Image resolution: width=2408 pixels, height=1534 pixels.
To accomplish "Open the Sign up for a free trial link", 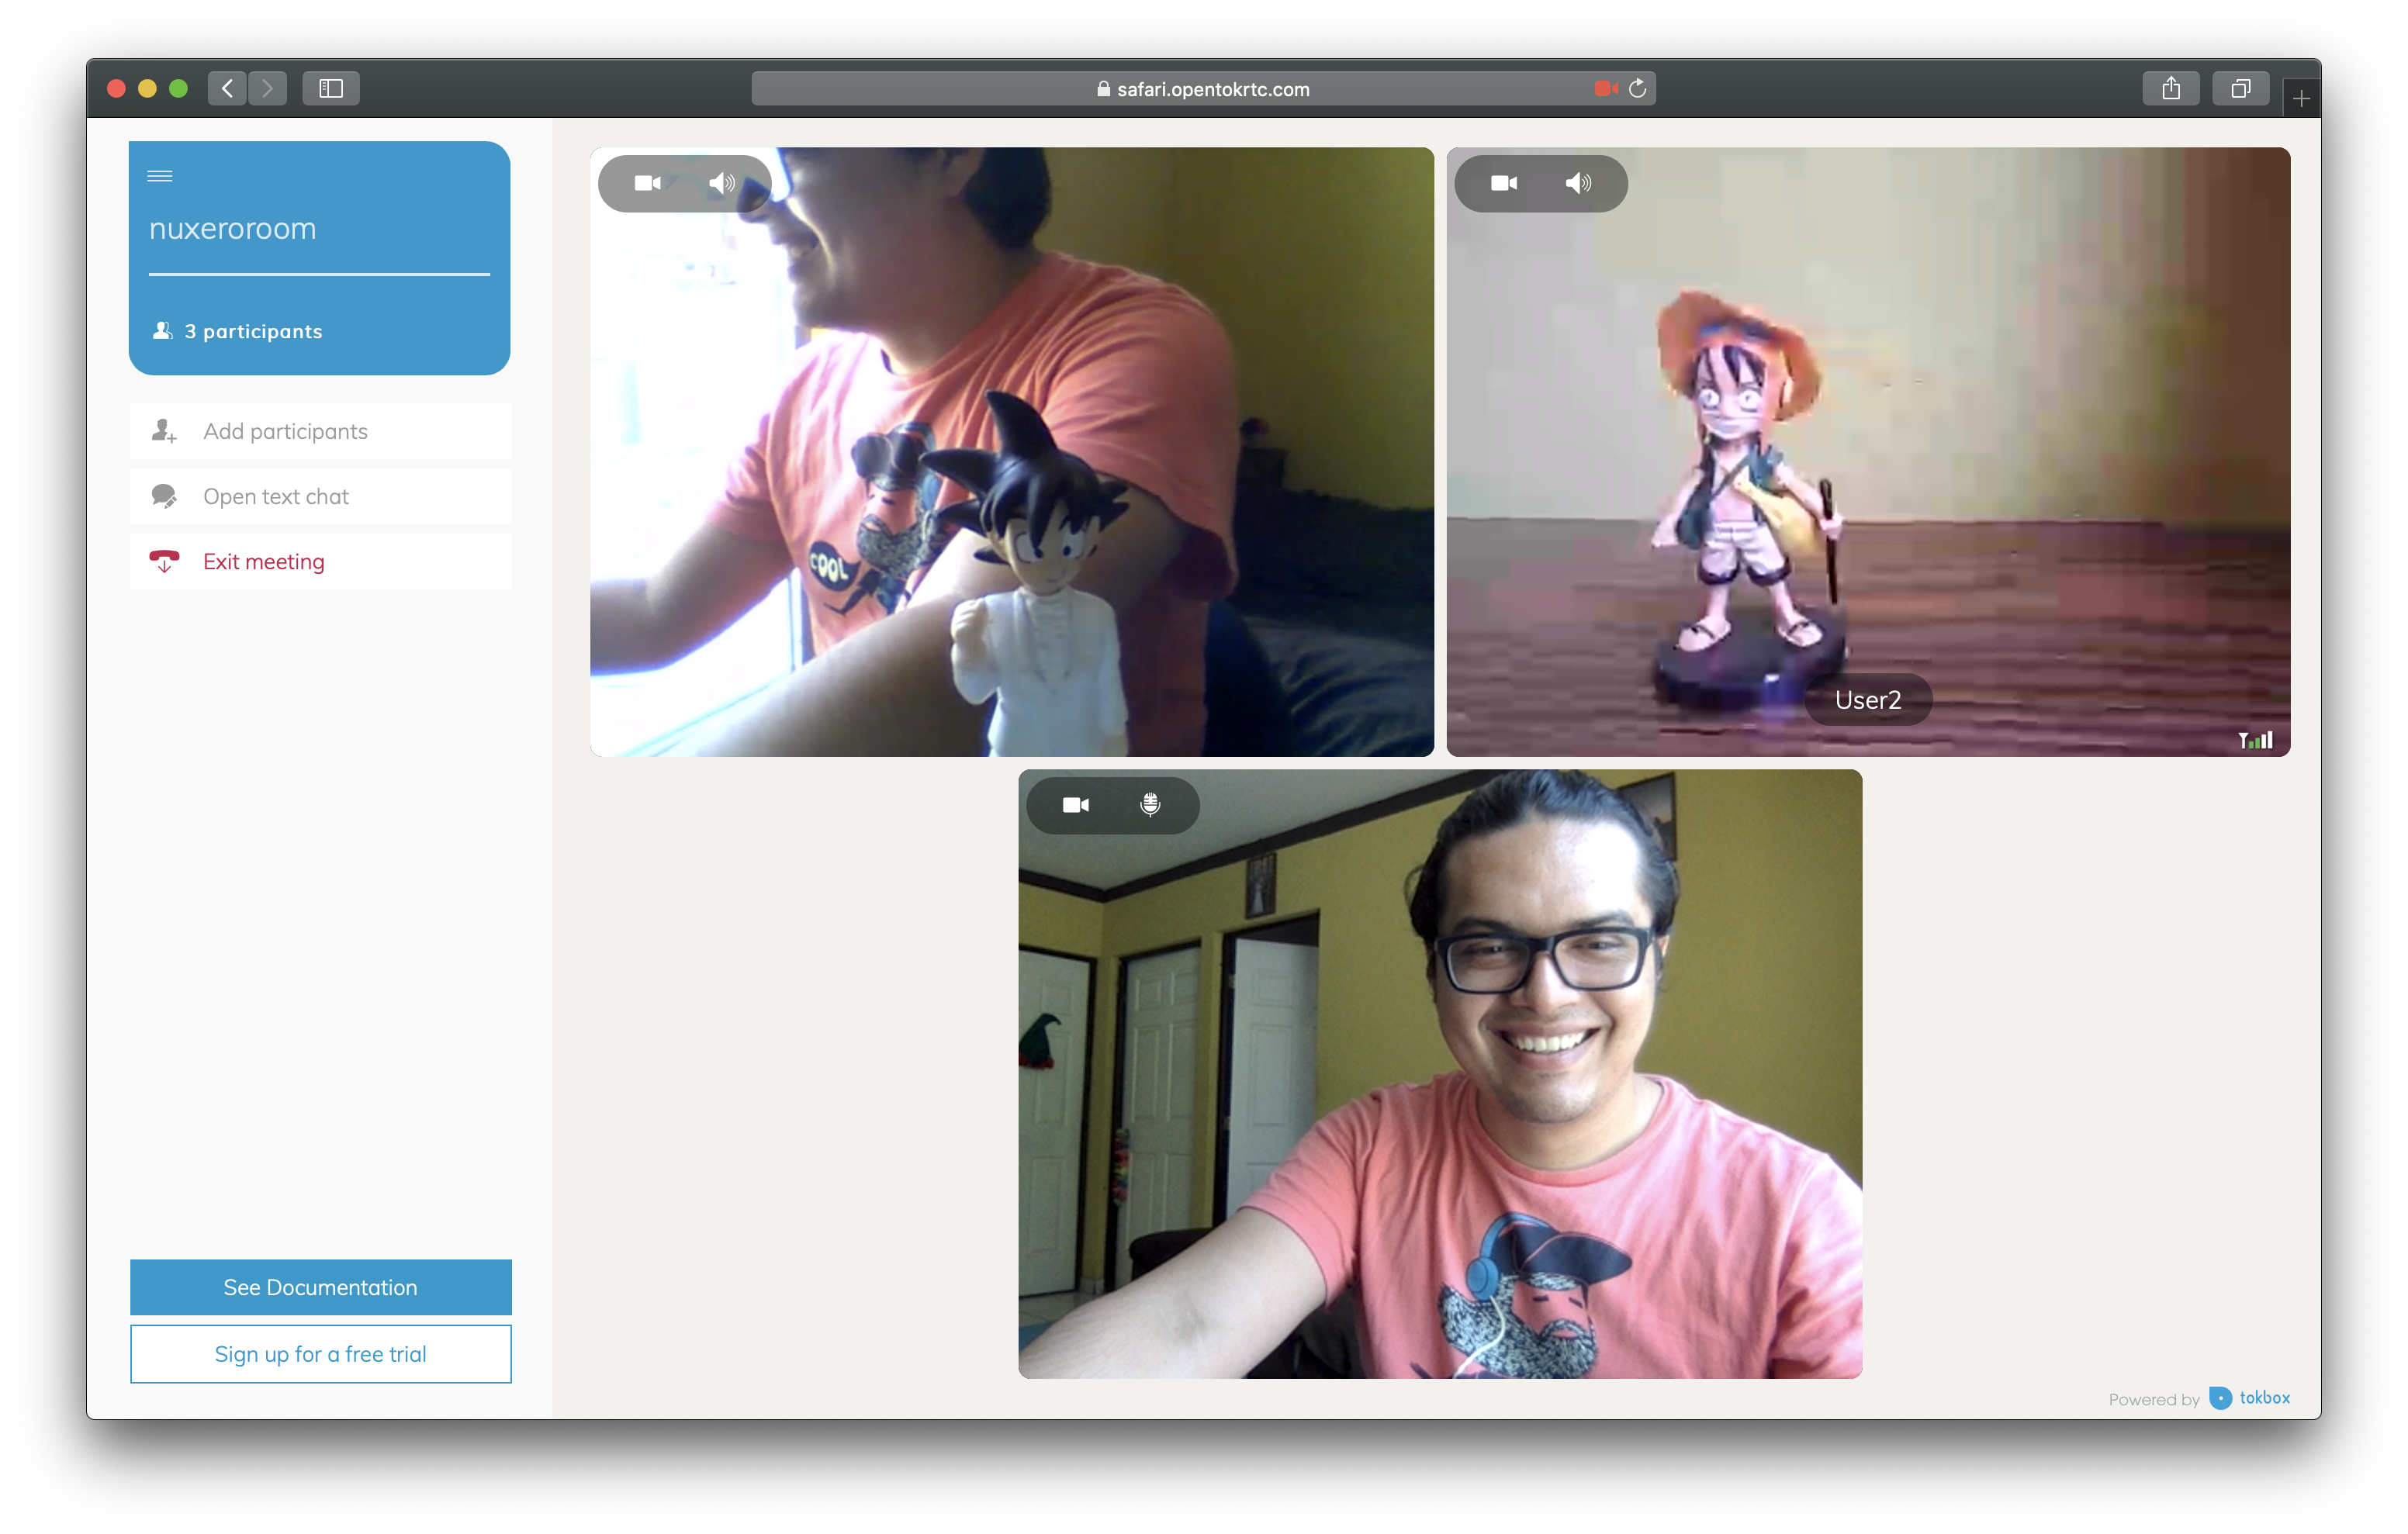I will coord(320,1354).
